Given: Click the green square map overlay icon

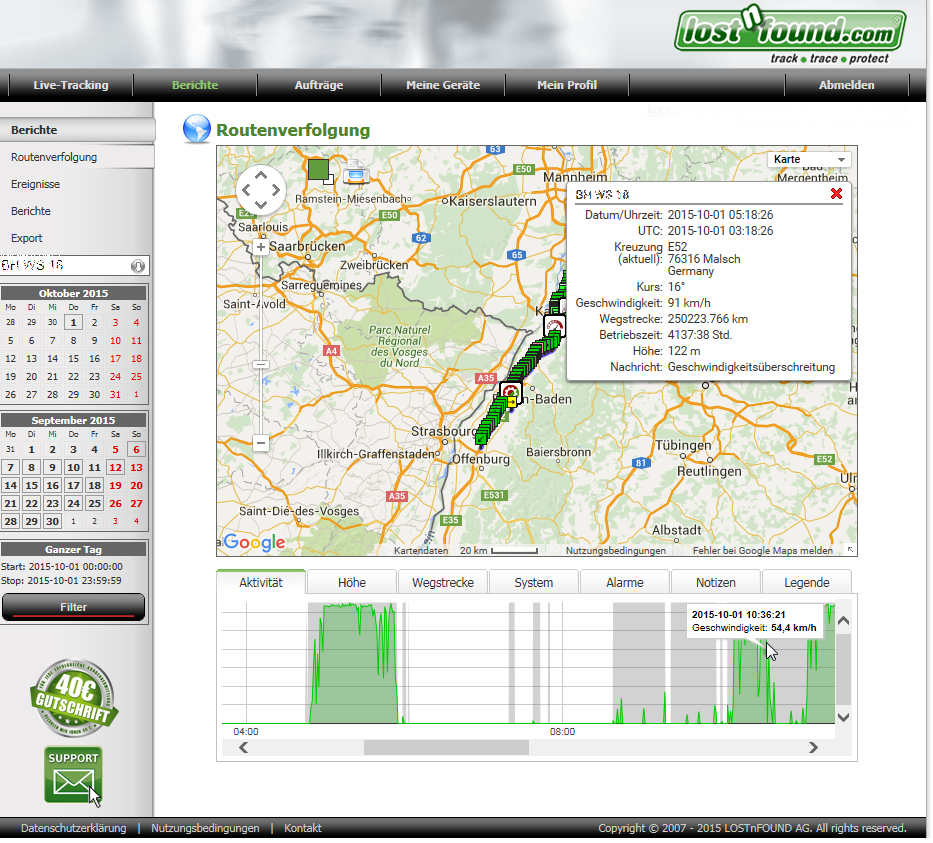Looking at the screenshot, I should [320, 170].
